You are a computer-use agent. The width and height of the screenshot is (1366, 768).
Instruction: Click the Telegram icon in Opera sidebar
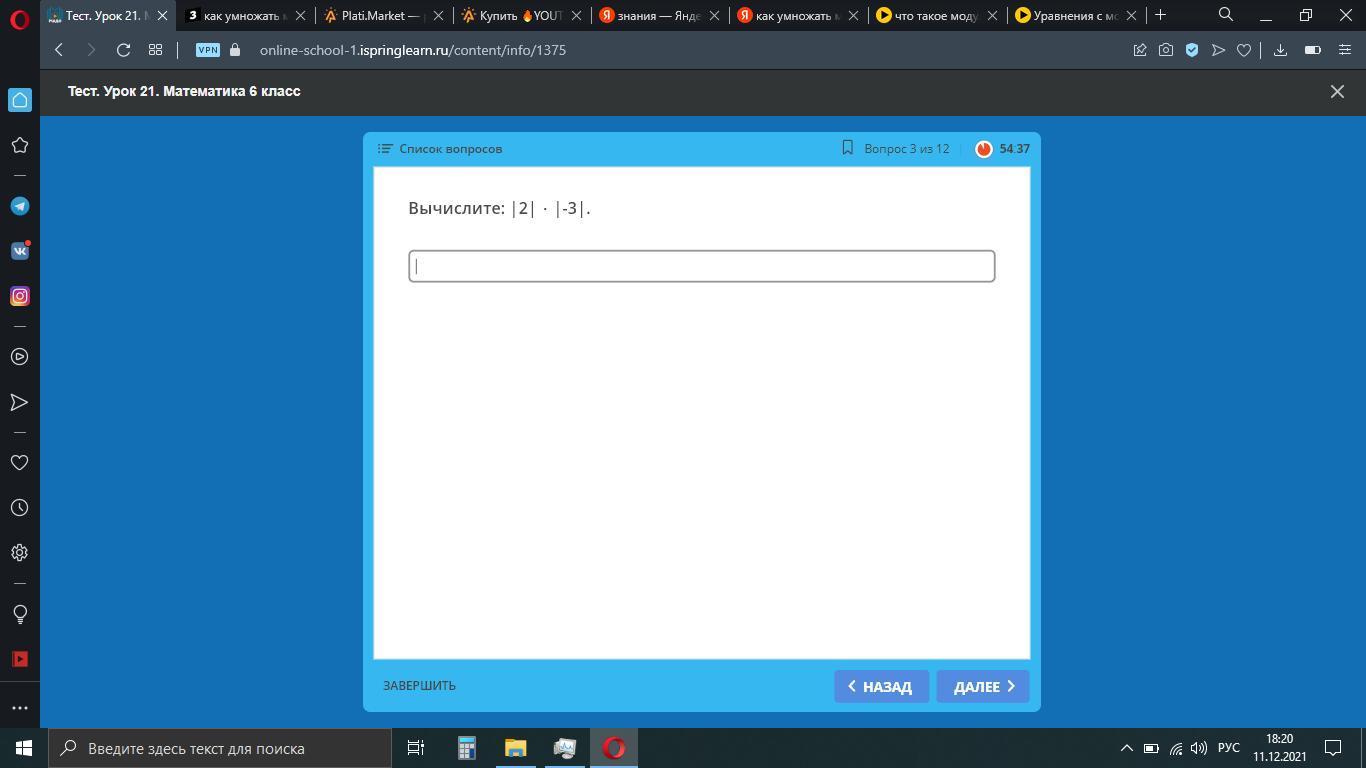click(19, 206)
